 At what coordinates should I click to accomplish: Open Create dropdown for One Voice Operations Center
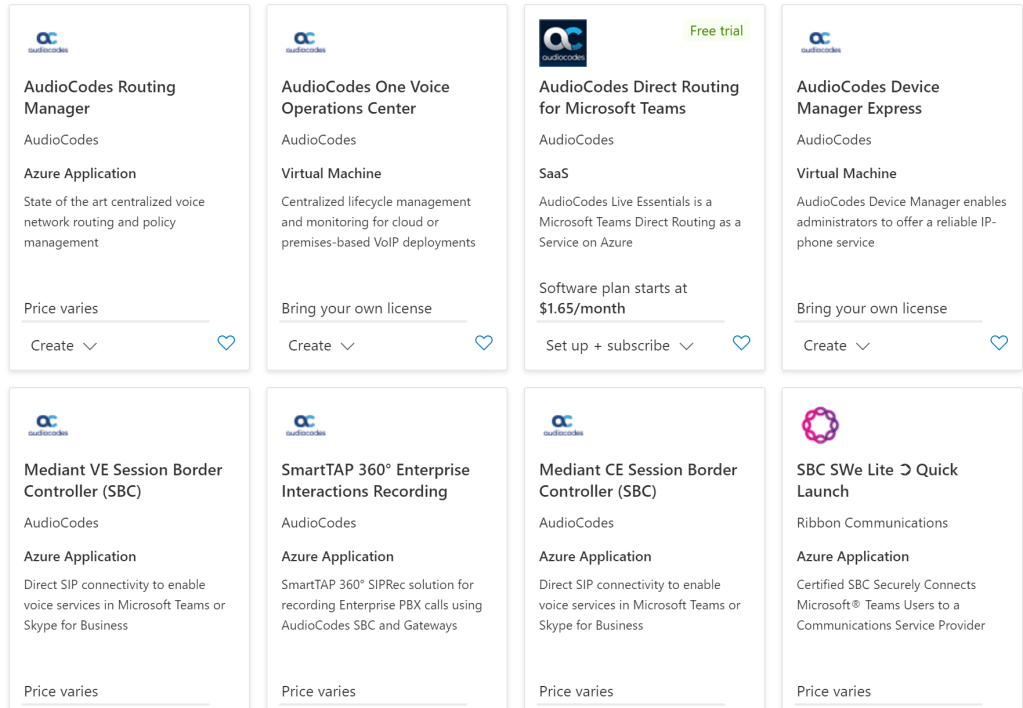click(321, 346)
